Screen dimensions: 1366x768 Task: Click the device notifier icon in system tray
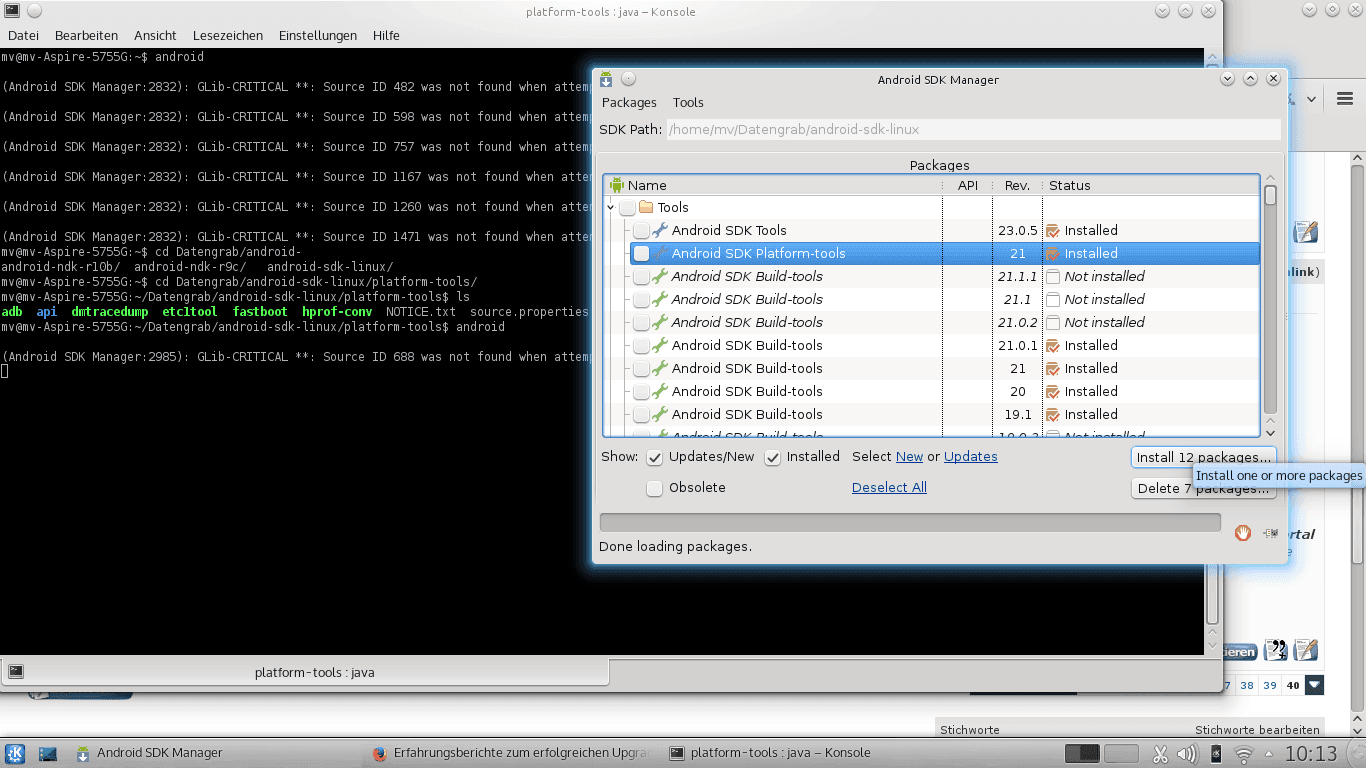point(1216,754)
